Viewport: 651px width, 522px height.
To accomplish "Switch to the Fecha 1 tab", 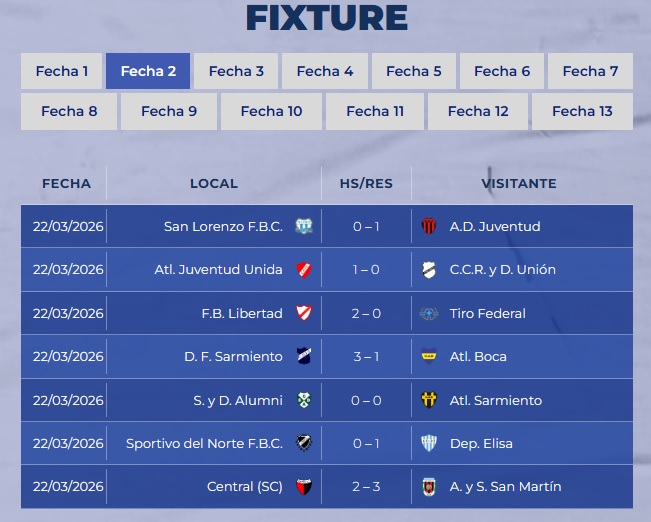I will (62, 71).
